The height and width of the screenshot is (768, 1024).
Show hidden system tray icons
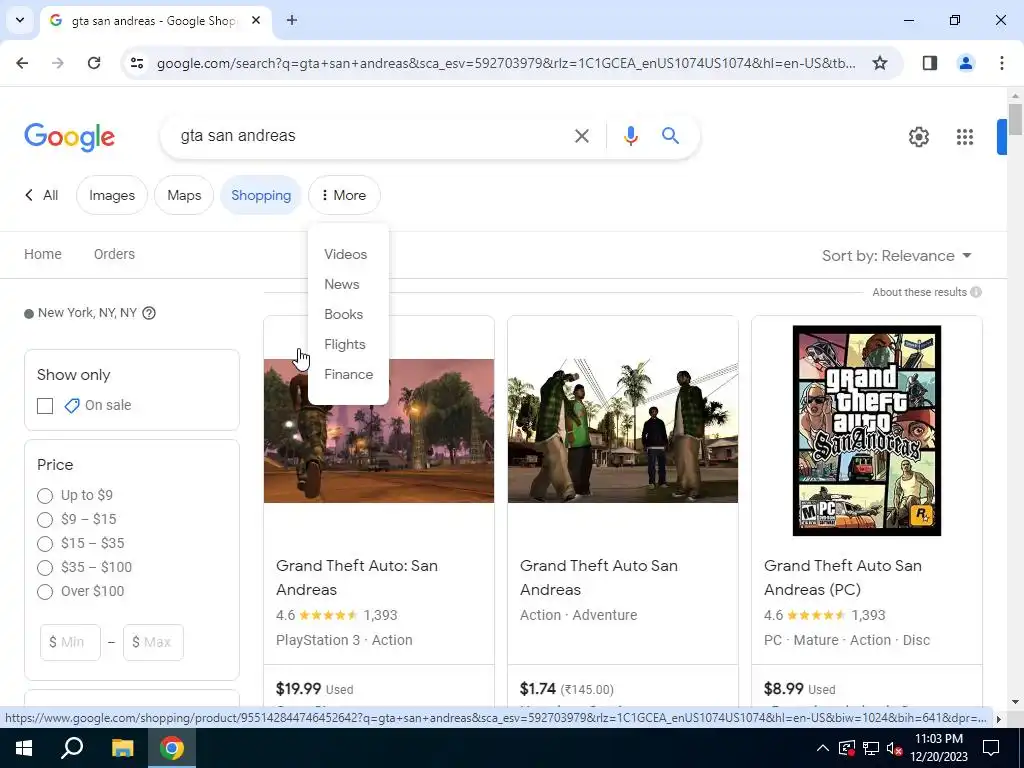tap(822, 748)
